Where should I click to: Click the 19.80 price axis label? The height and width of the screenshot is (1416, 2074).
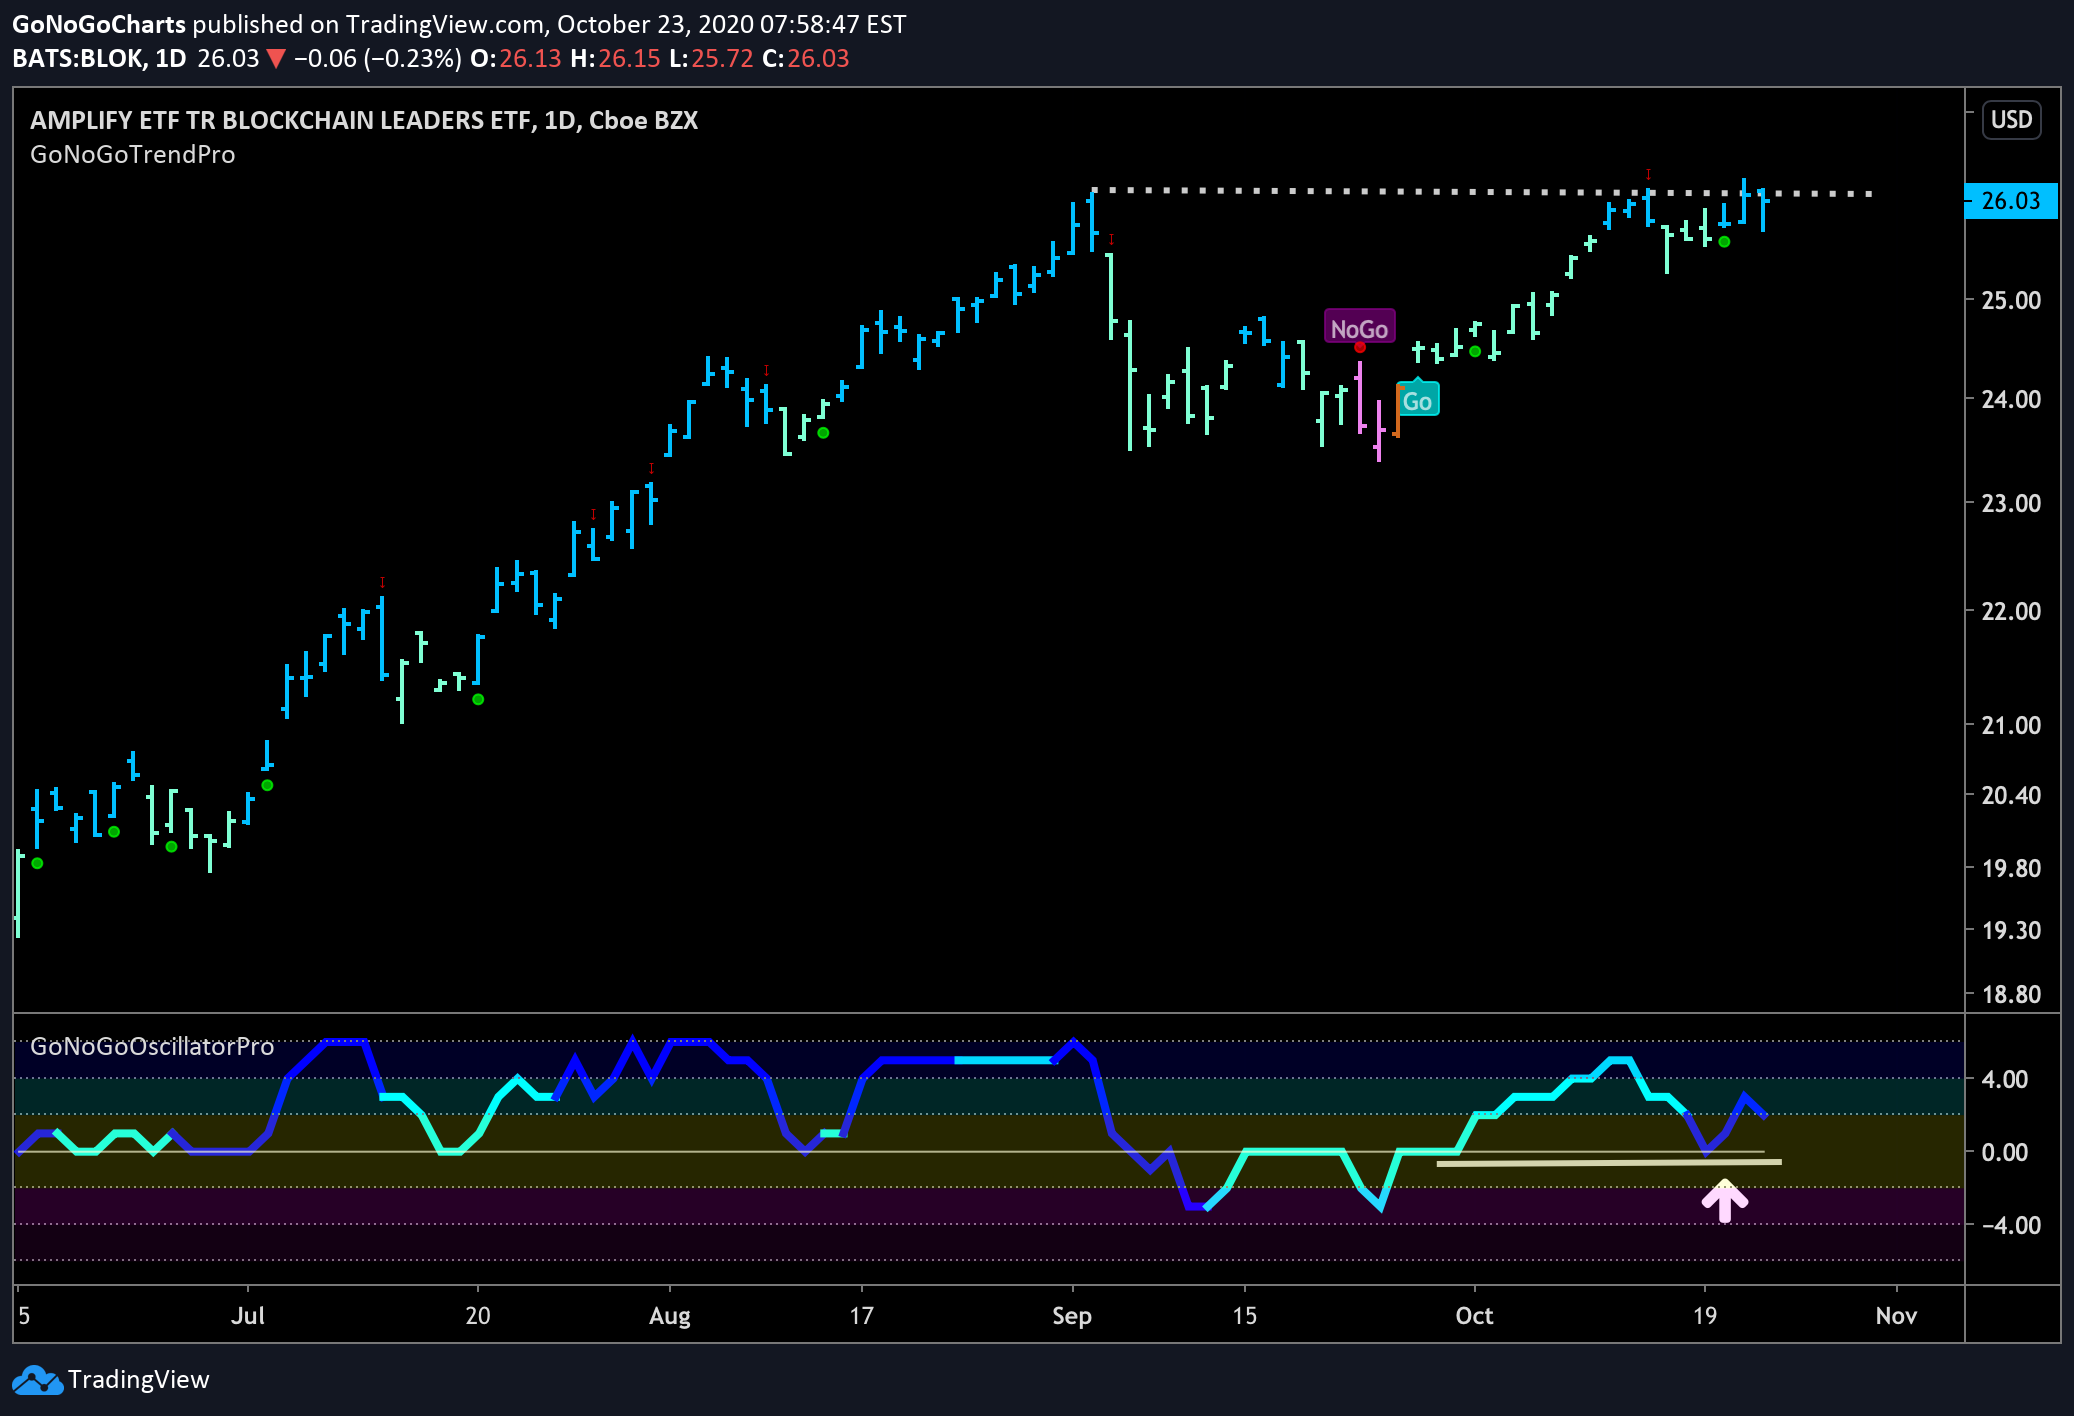click(x=2012, y=868)
